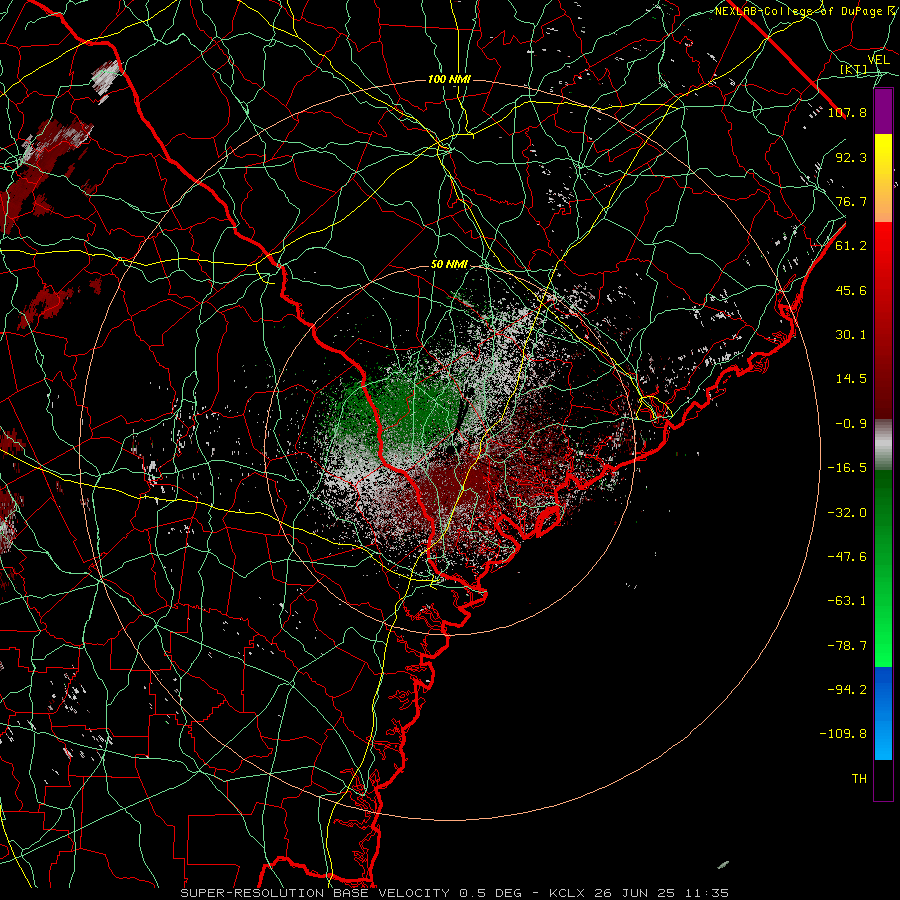Image resolution: width=900 pixels, height=900 pixels.
Task: Click the 50 NMI range ring label
Action: (449, 265)
